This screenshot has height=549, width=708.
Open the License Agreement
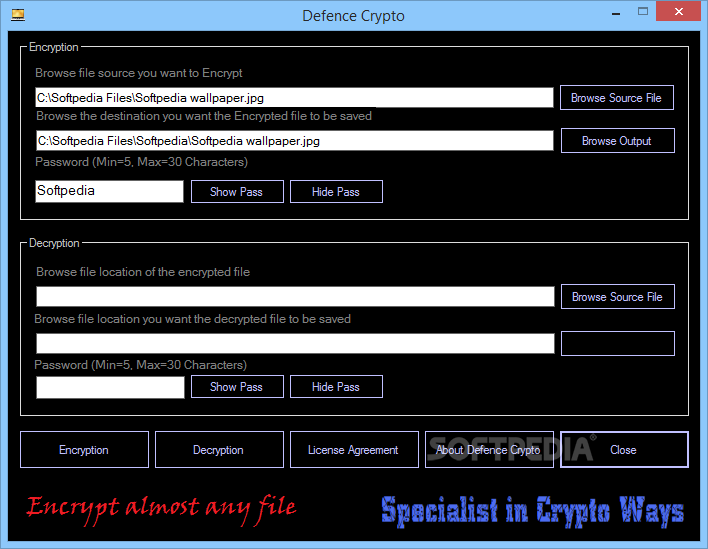tap(354, 450)
